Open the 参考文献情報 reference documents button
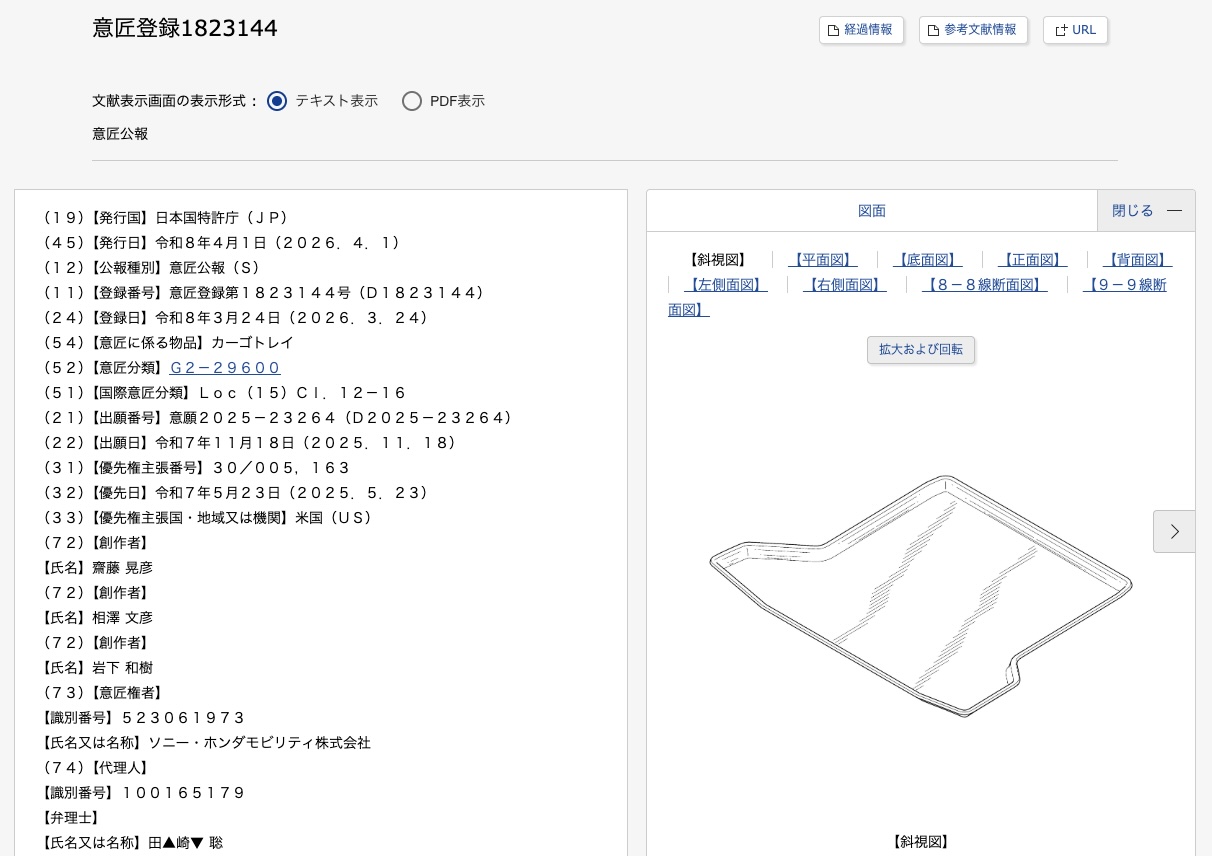Viewport: 1212px width, 856px height. 973,30
